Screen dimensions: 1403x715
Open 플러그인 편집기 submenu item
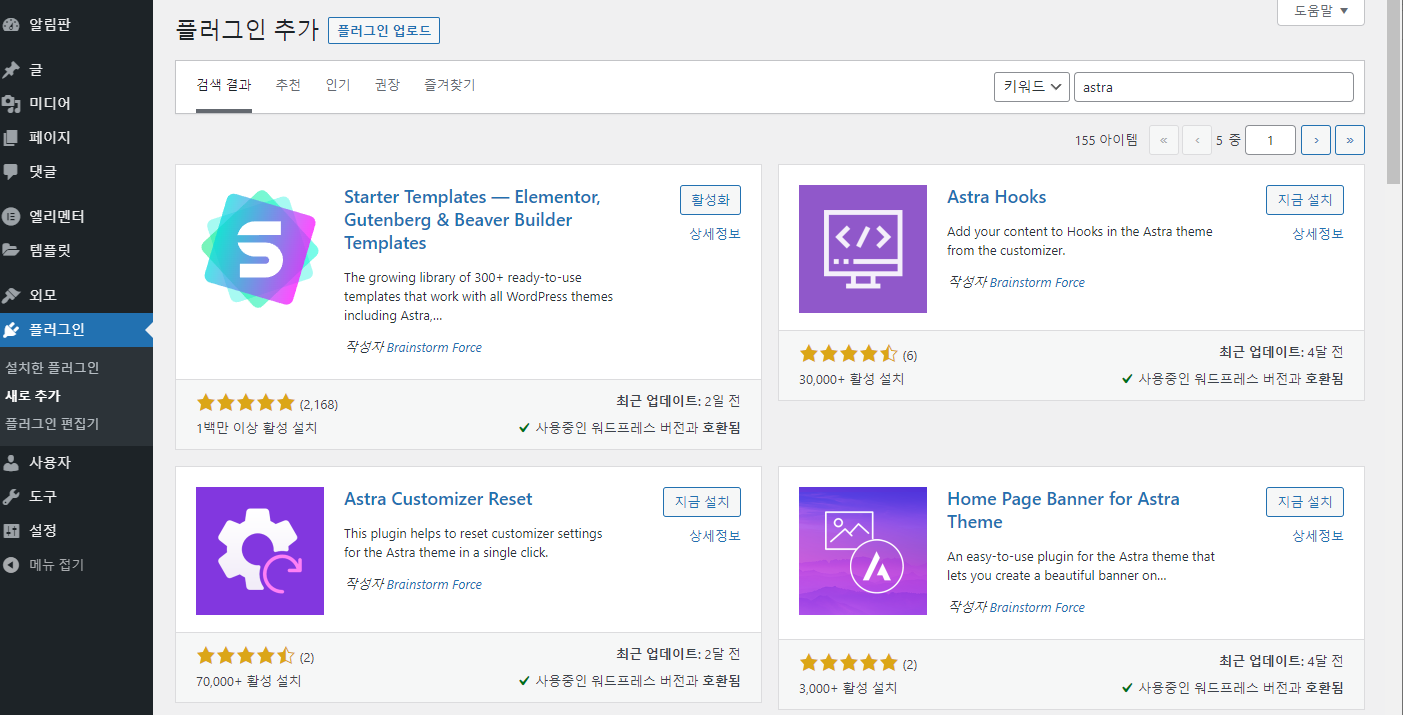pos(52,424)
